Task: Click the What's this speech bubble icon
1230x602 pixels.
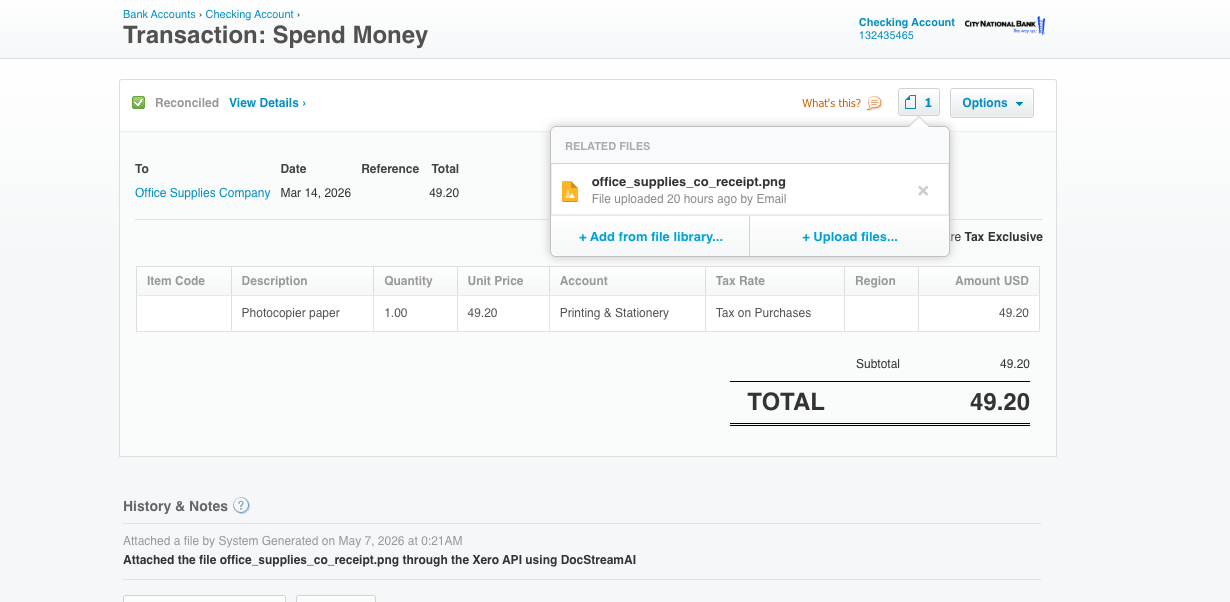Action: 874,103
